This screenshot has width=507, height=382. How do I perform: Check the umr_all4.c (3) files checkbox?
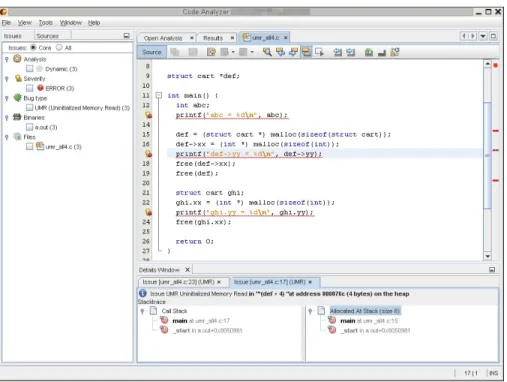point(30,146)
